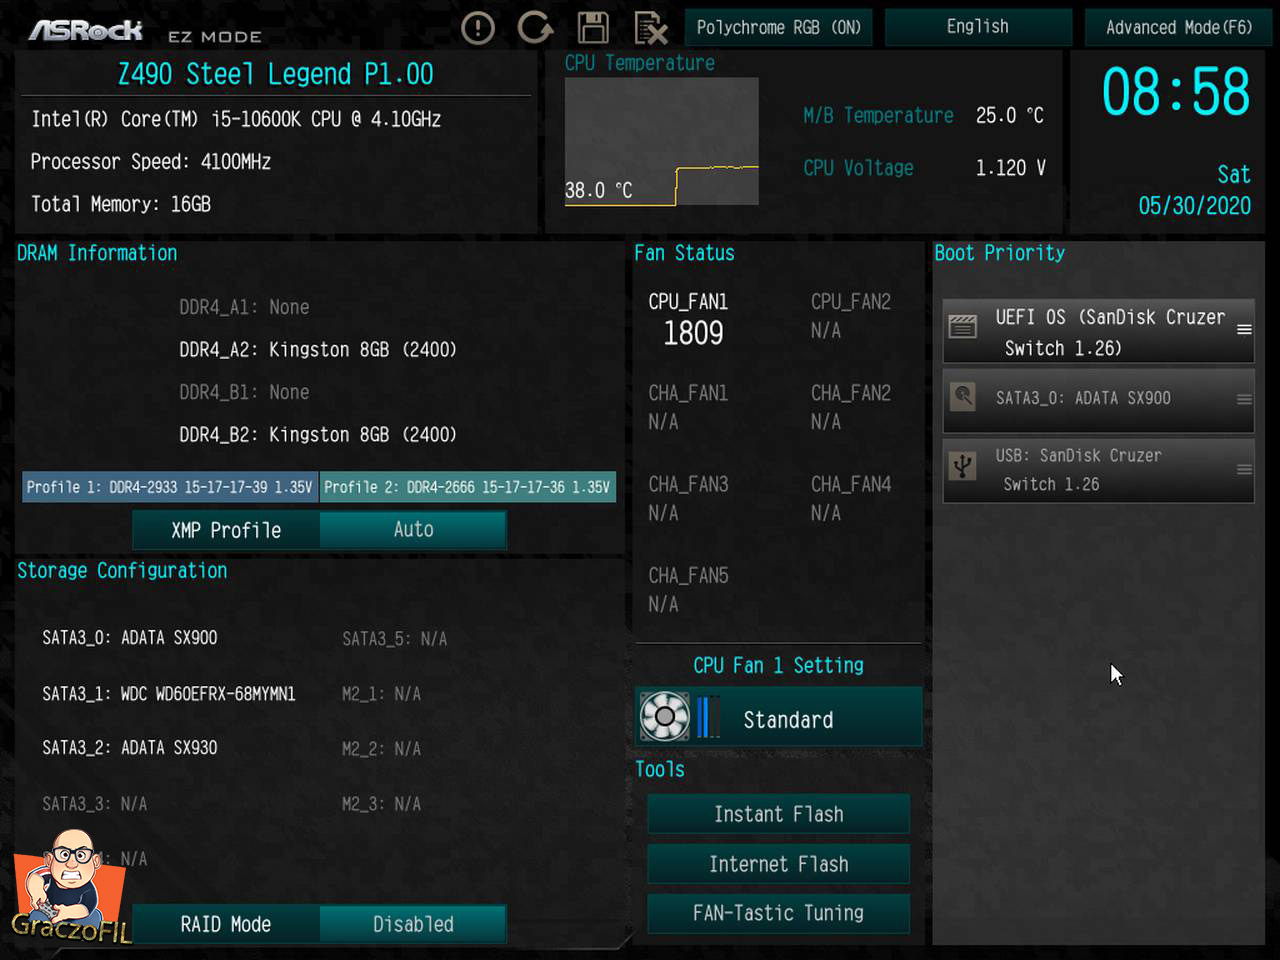Click the CPU fan icon beside Standard

tap(665, 717)
